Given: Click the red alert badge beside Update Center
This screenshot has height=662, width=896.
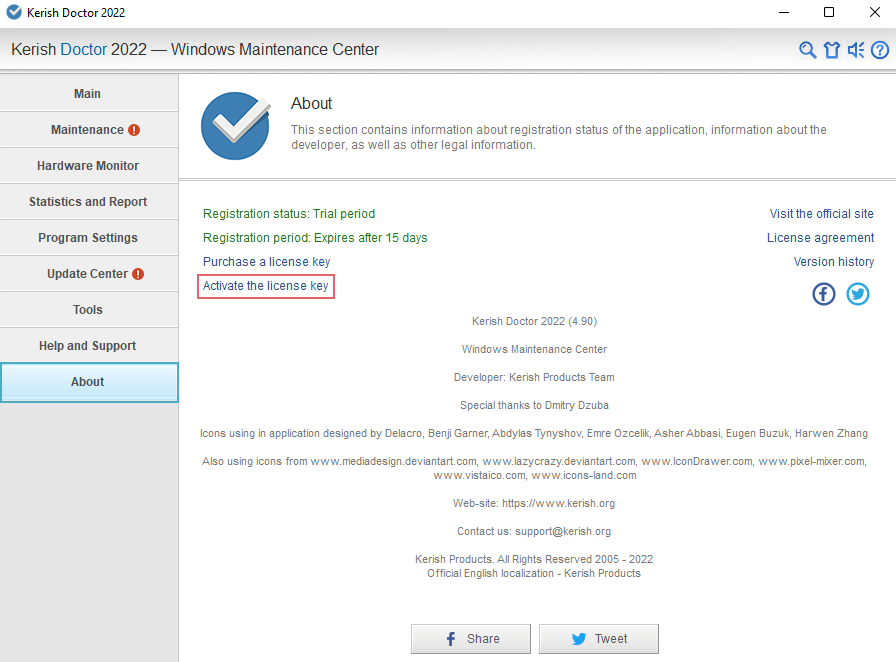Looking at the screenshot, I should (x=138, y=274).
